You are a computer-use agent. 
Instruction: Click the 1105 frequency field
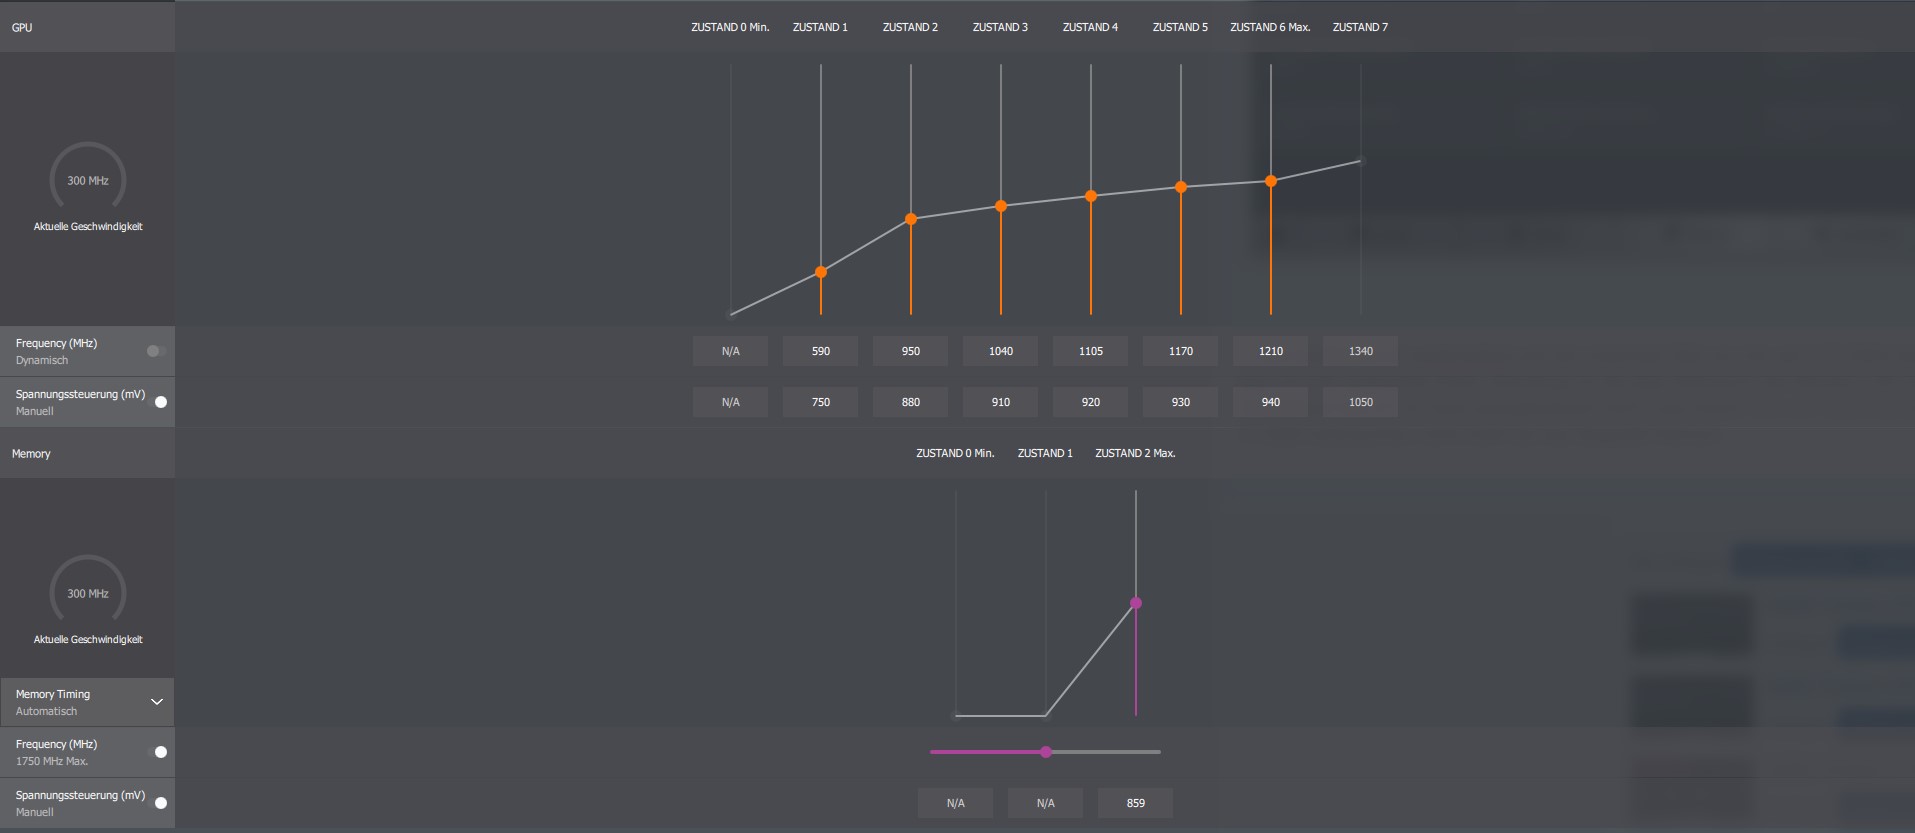(1091, 351)
